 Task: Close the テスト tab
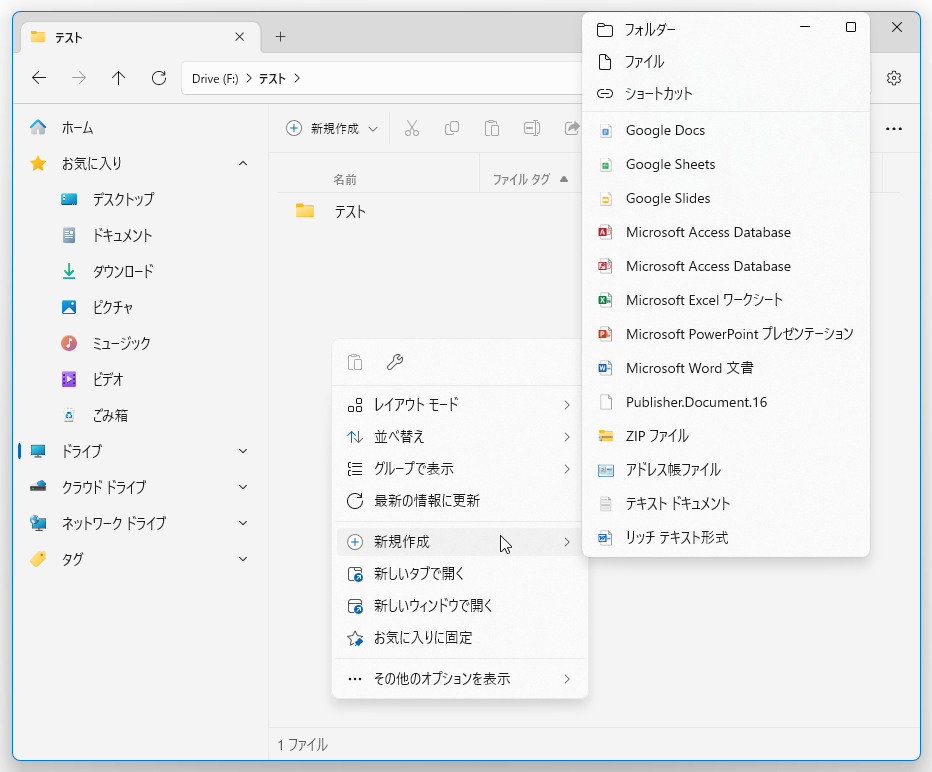pos(240,37)
